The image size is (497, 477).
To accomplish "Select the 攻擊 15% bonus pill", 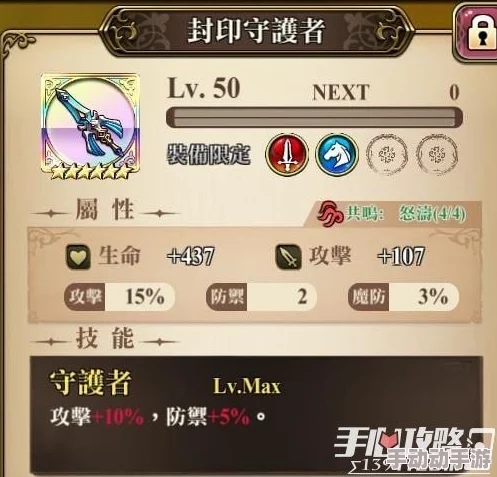I will click(x=119, y=297).
